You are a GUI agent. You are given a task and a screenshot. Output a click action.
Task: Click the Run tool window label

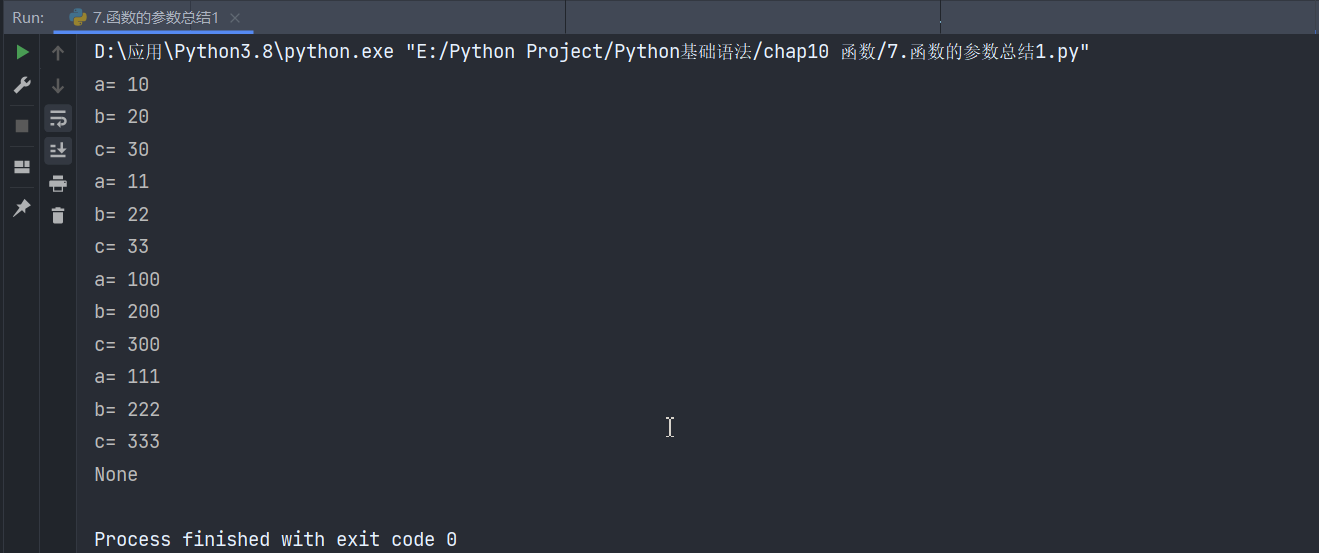(x=28, y=18)
